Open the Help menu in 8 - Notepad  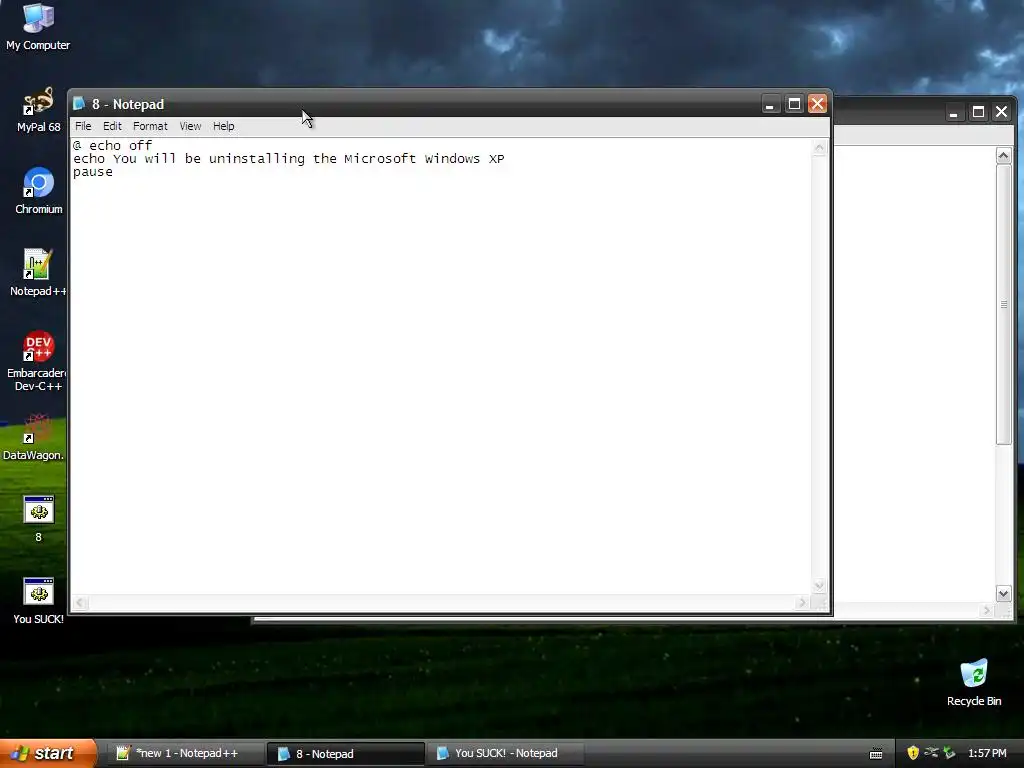(x=223, y=126)
